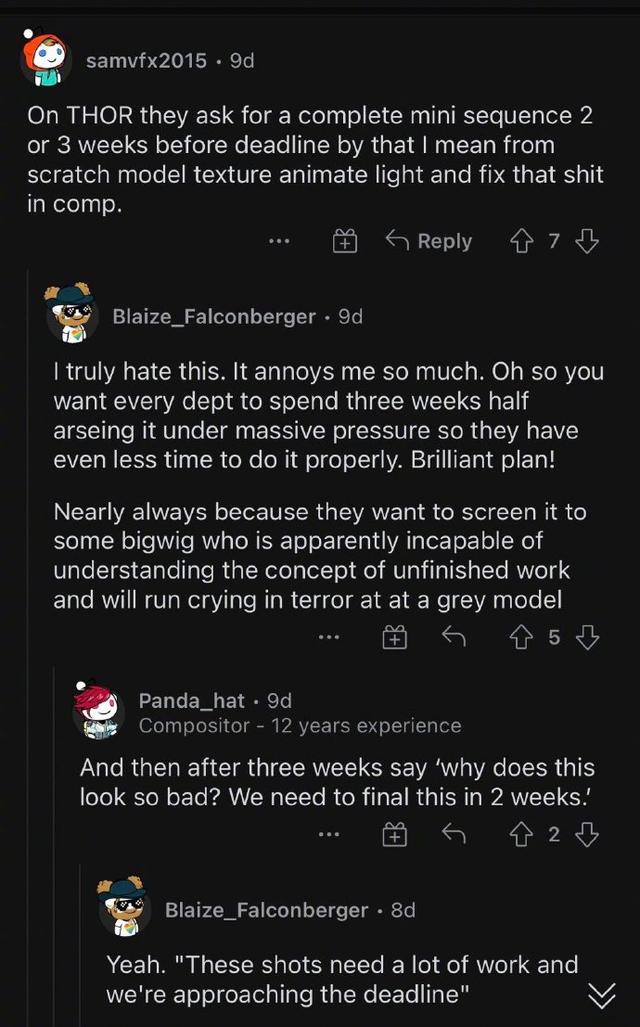This screenshot has width=640, height=1027.
Task: Click Blaize_Falconberger's avatar on 9d comment
Action: coord(71,314)
